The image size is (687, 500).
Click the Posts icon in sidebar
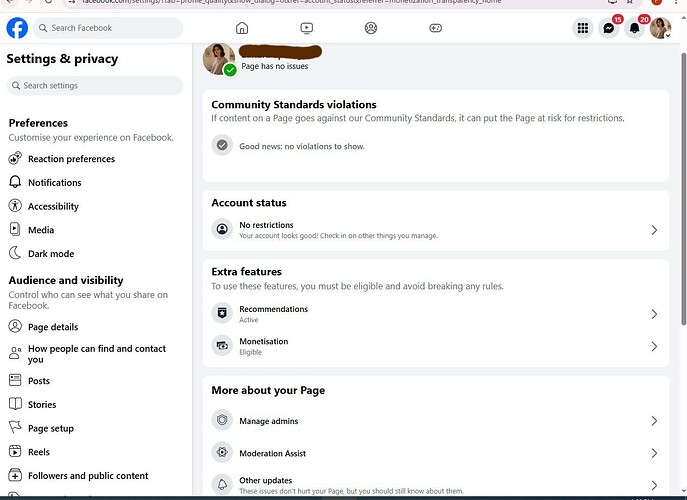tap(15, 380)
